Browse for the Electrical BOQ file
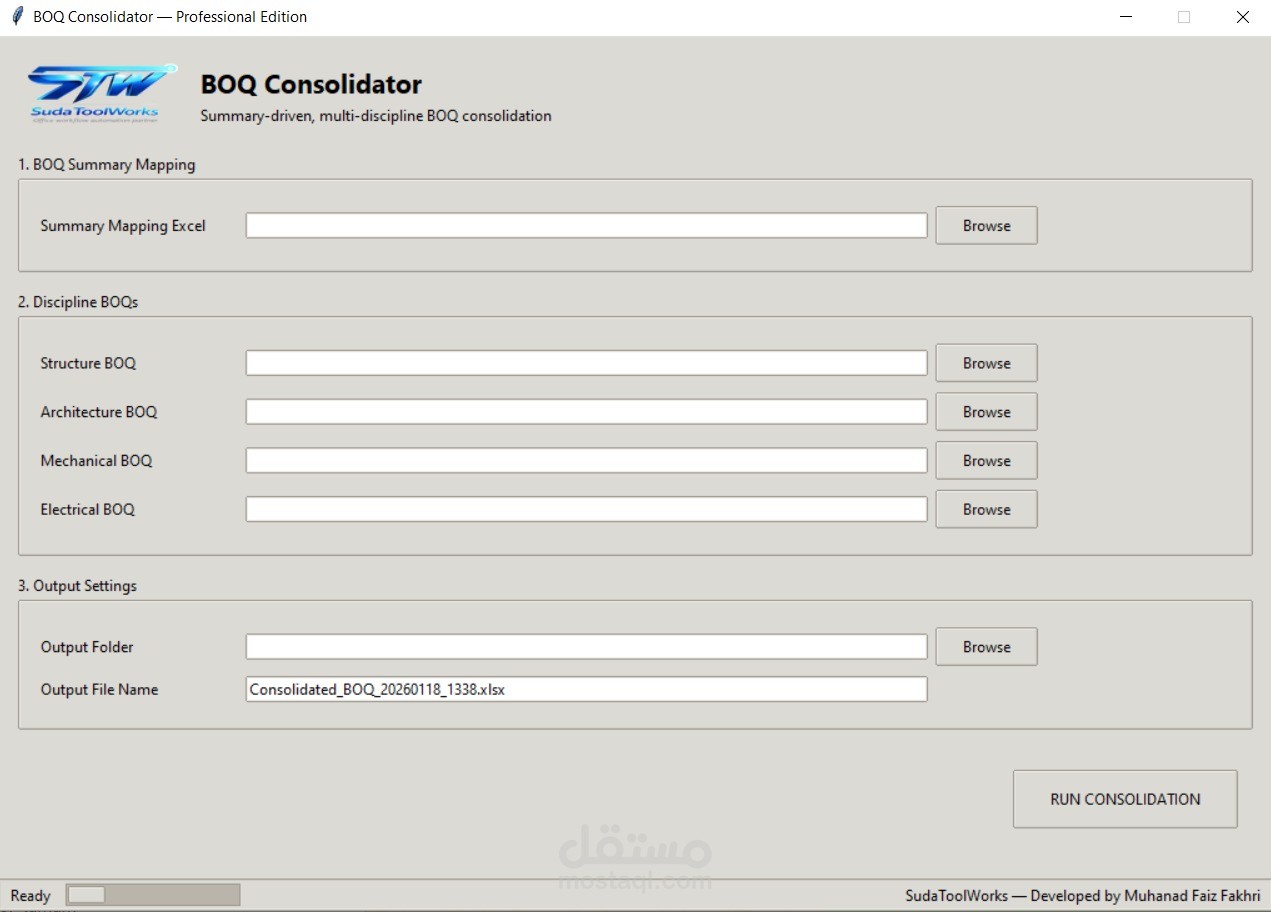The image size is (1271, 912). tap(986, 509)
